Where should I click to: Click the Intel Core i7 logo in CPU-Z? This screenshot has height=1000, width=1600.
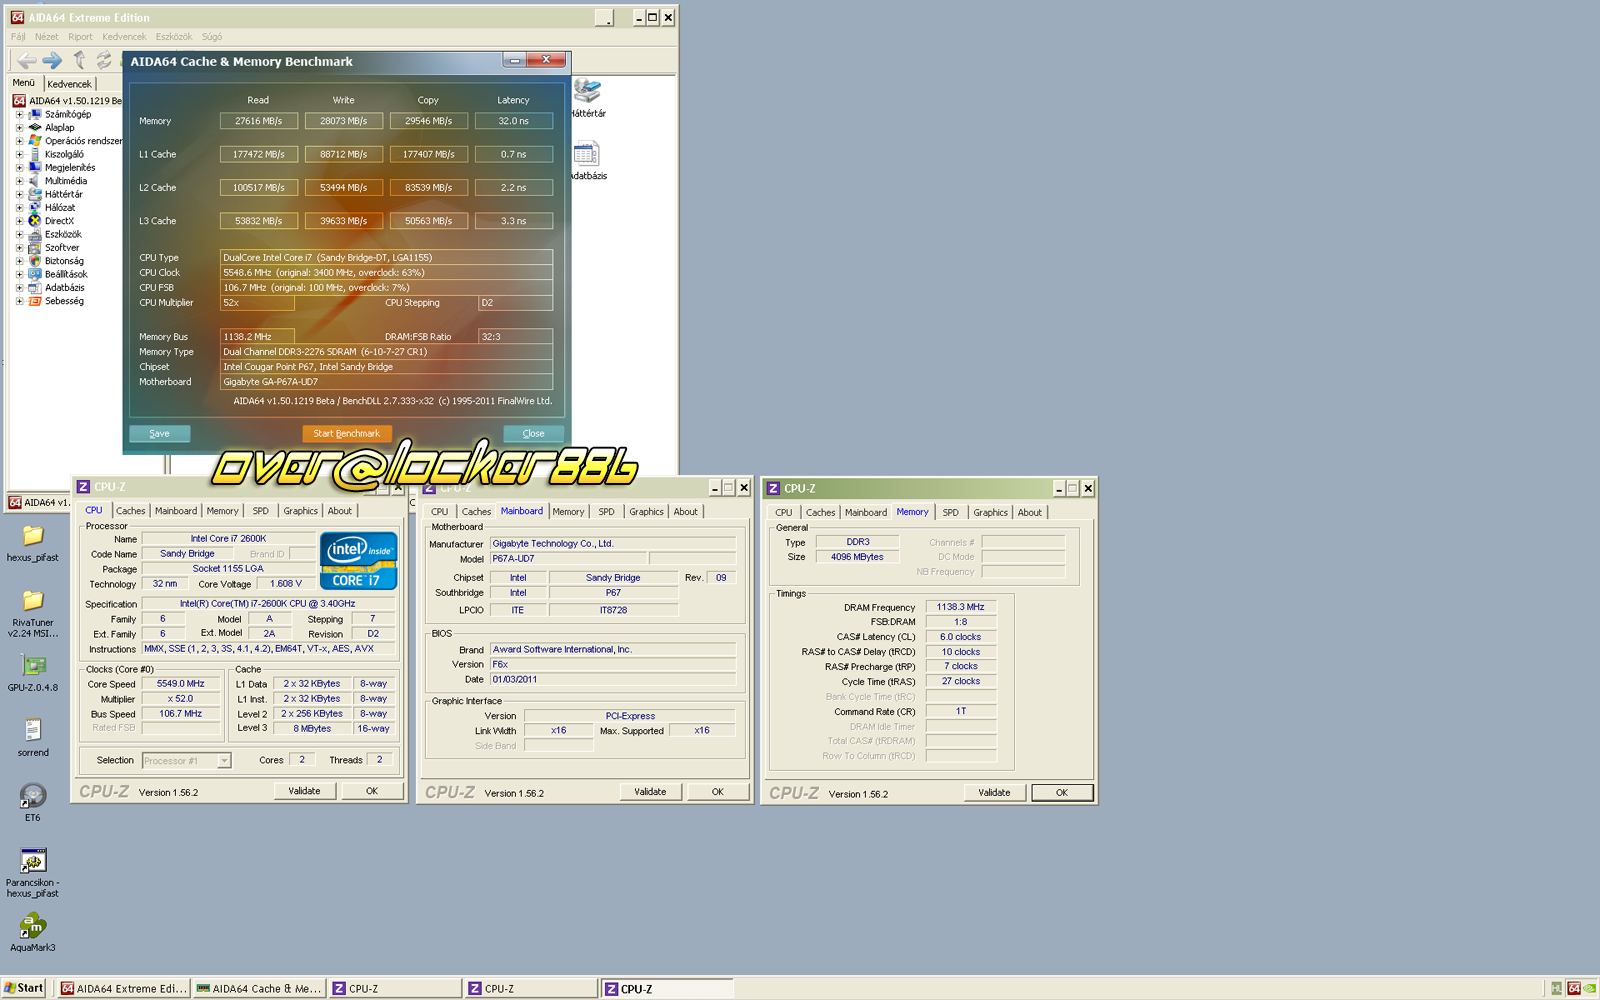359,560
